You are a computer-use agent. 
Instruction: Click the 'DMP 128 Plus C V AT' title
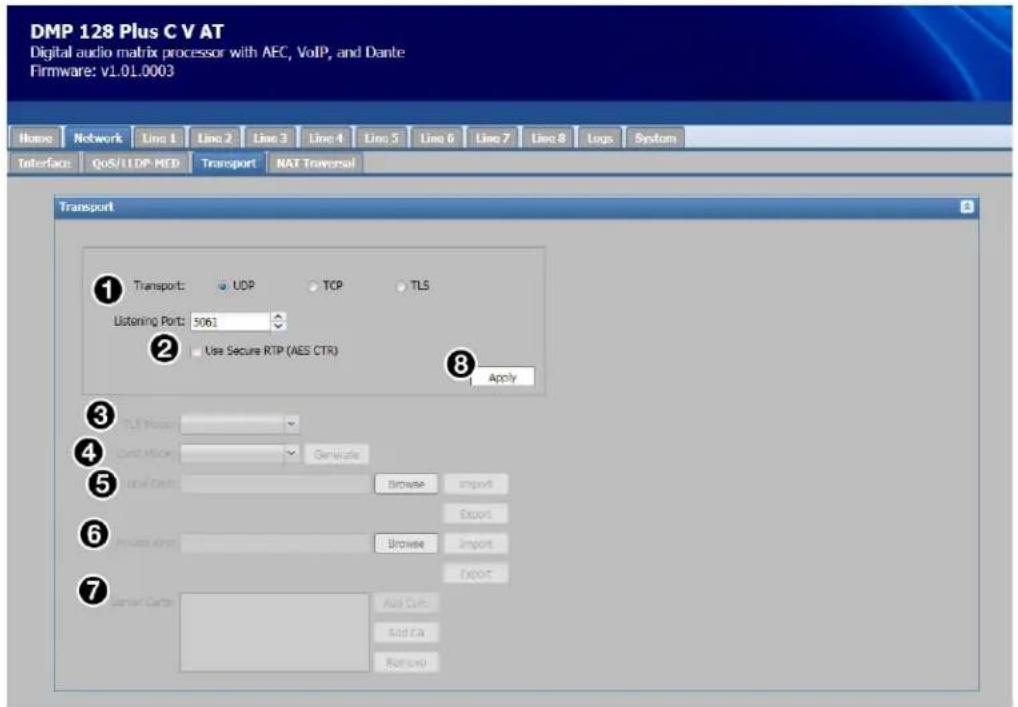click(127, 32)
